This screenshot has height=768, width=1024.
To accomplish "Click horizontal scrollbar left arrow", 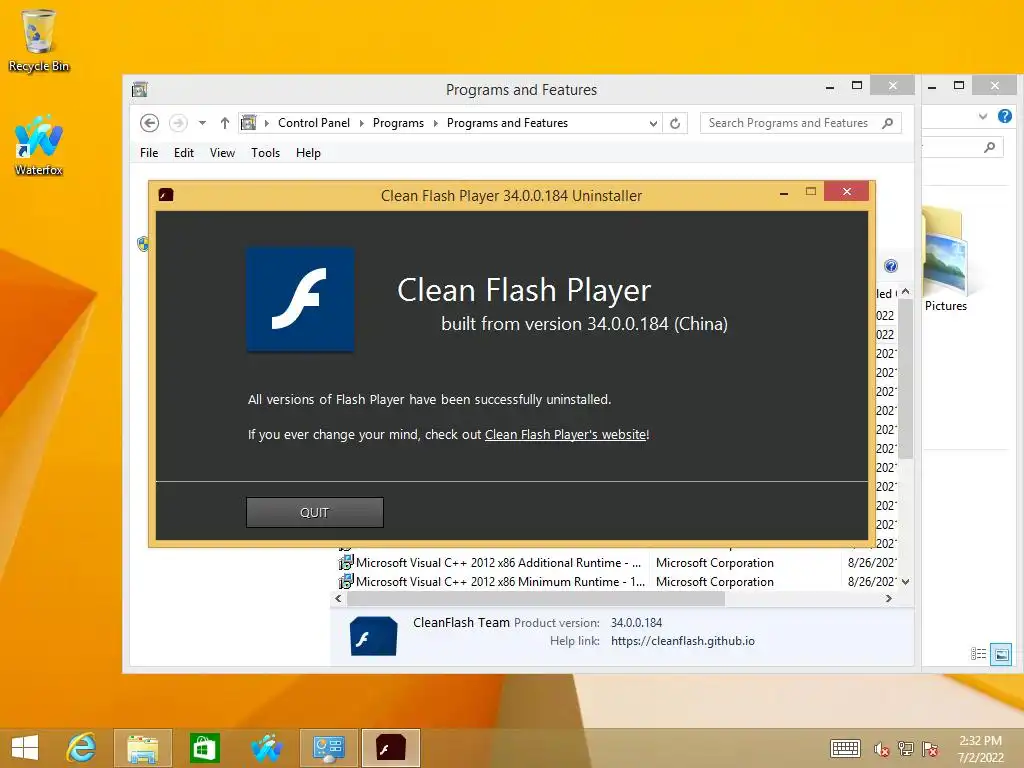I will coord(338,598).
